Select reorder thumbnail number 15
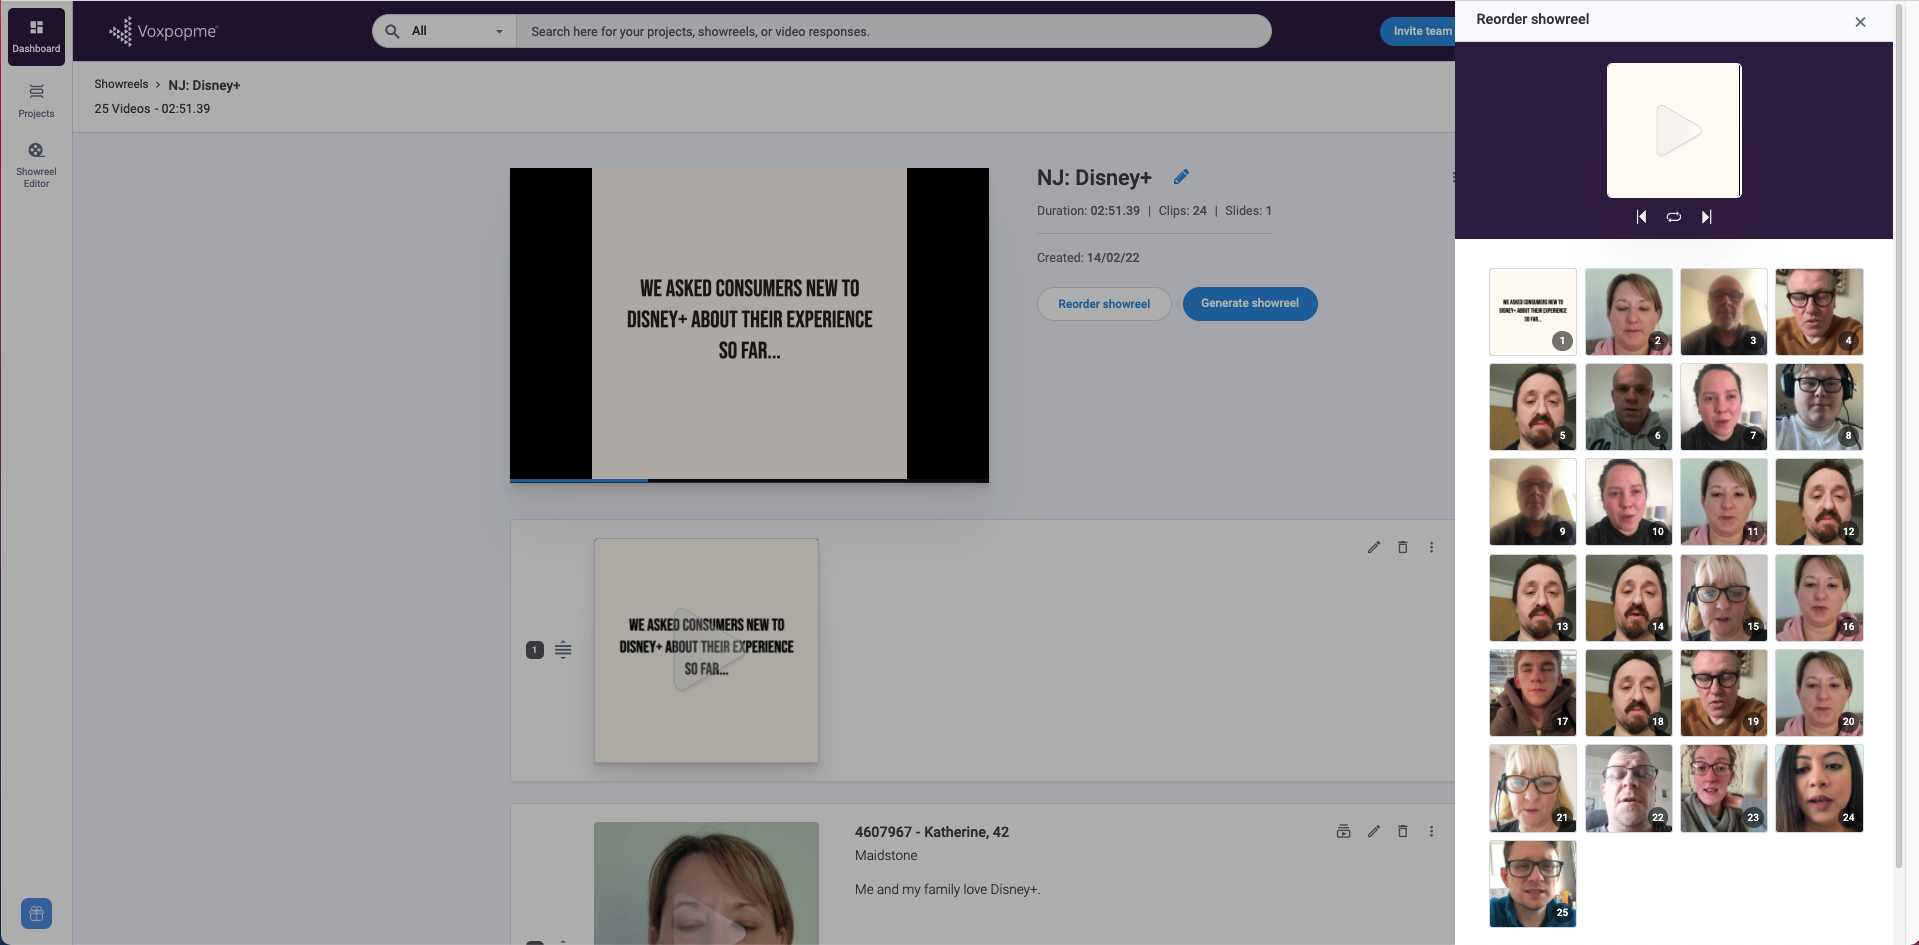This screenshot has height=945, width=1919. click(x=1724, y=597)
